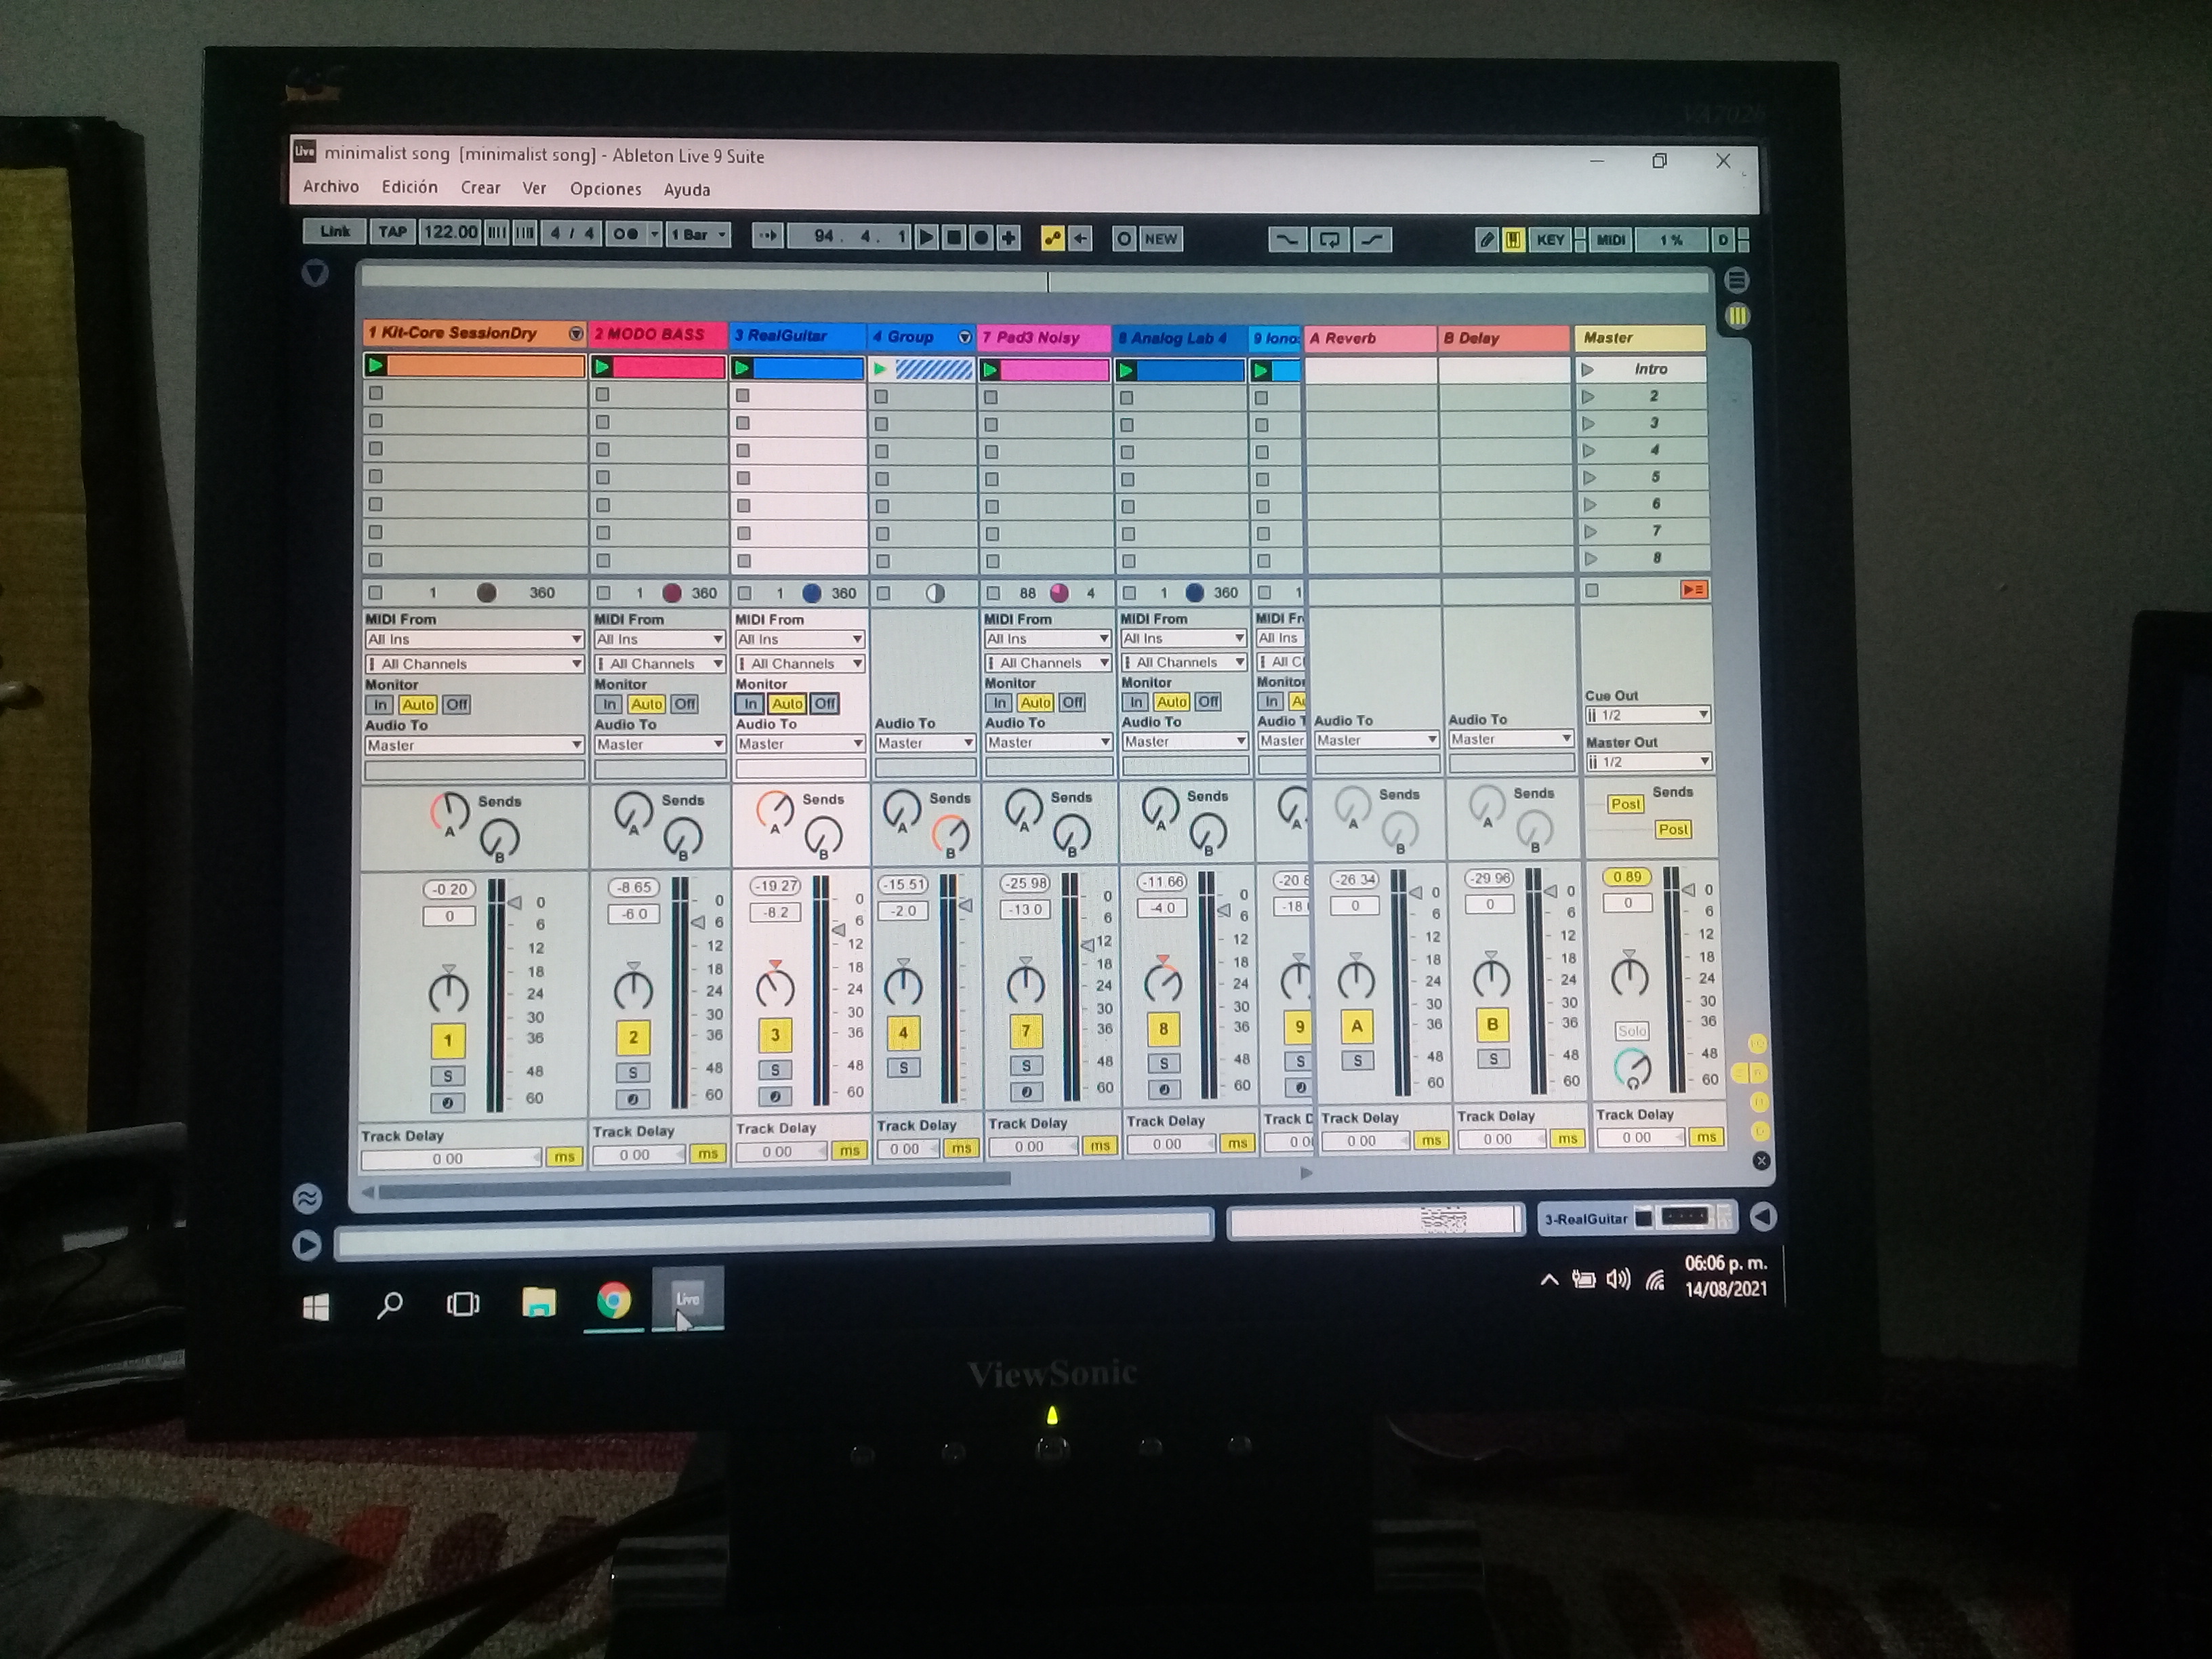Screen dimensions: 2212x1659
Task: Click Stop All Clips button in Master
Action: pos(1592,591)
